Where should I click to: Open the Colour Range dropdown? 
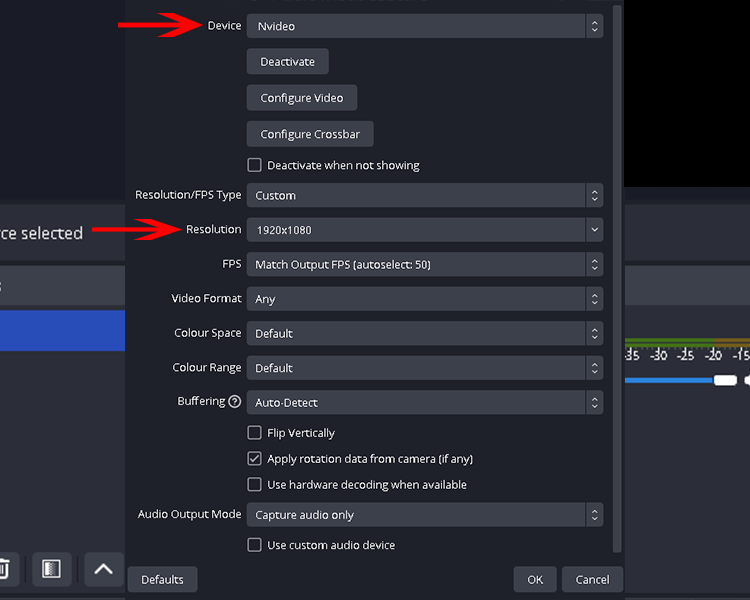pos(425,368)
